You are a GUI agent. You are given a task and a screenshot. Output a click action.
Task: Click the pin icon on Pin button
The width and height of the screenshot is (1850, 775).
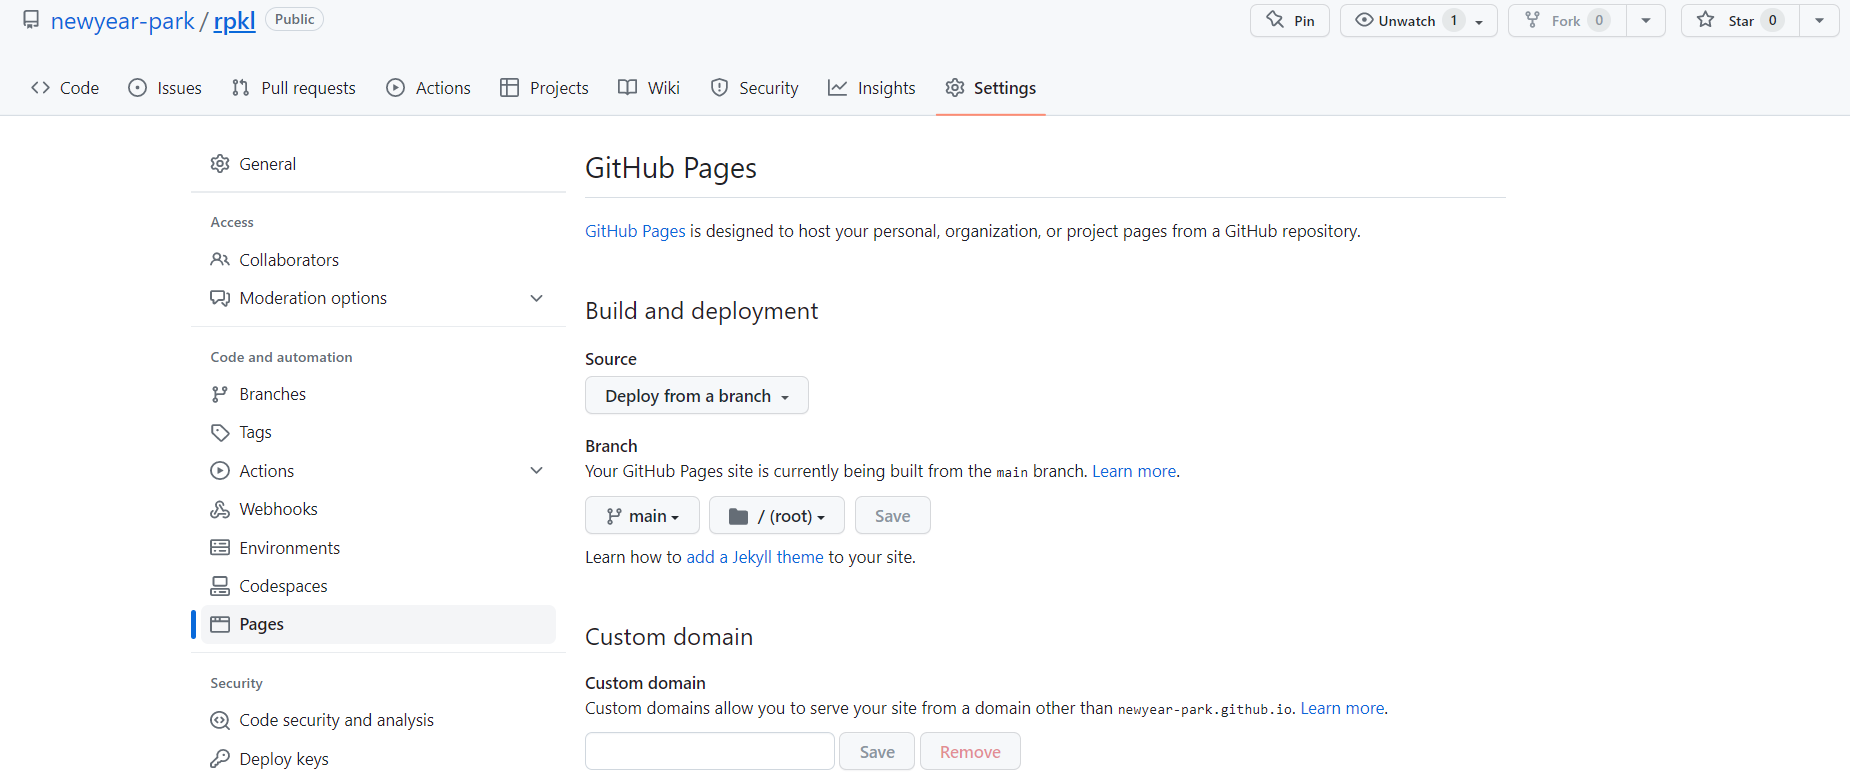point(1275,20)
